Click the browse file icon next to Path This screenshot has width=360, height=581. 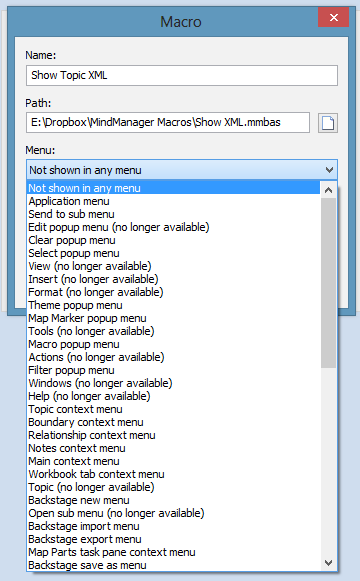point(328,123)
